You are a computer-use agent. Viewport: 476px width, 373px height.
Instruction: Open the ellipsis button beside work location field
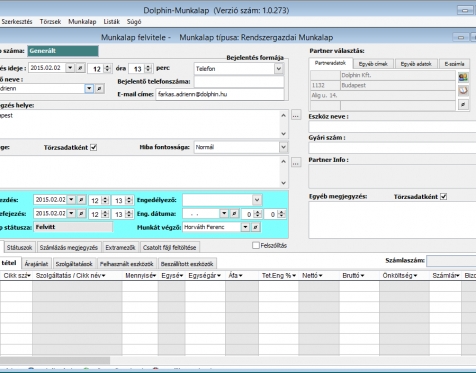tap(296, 116)
